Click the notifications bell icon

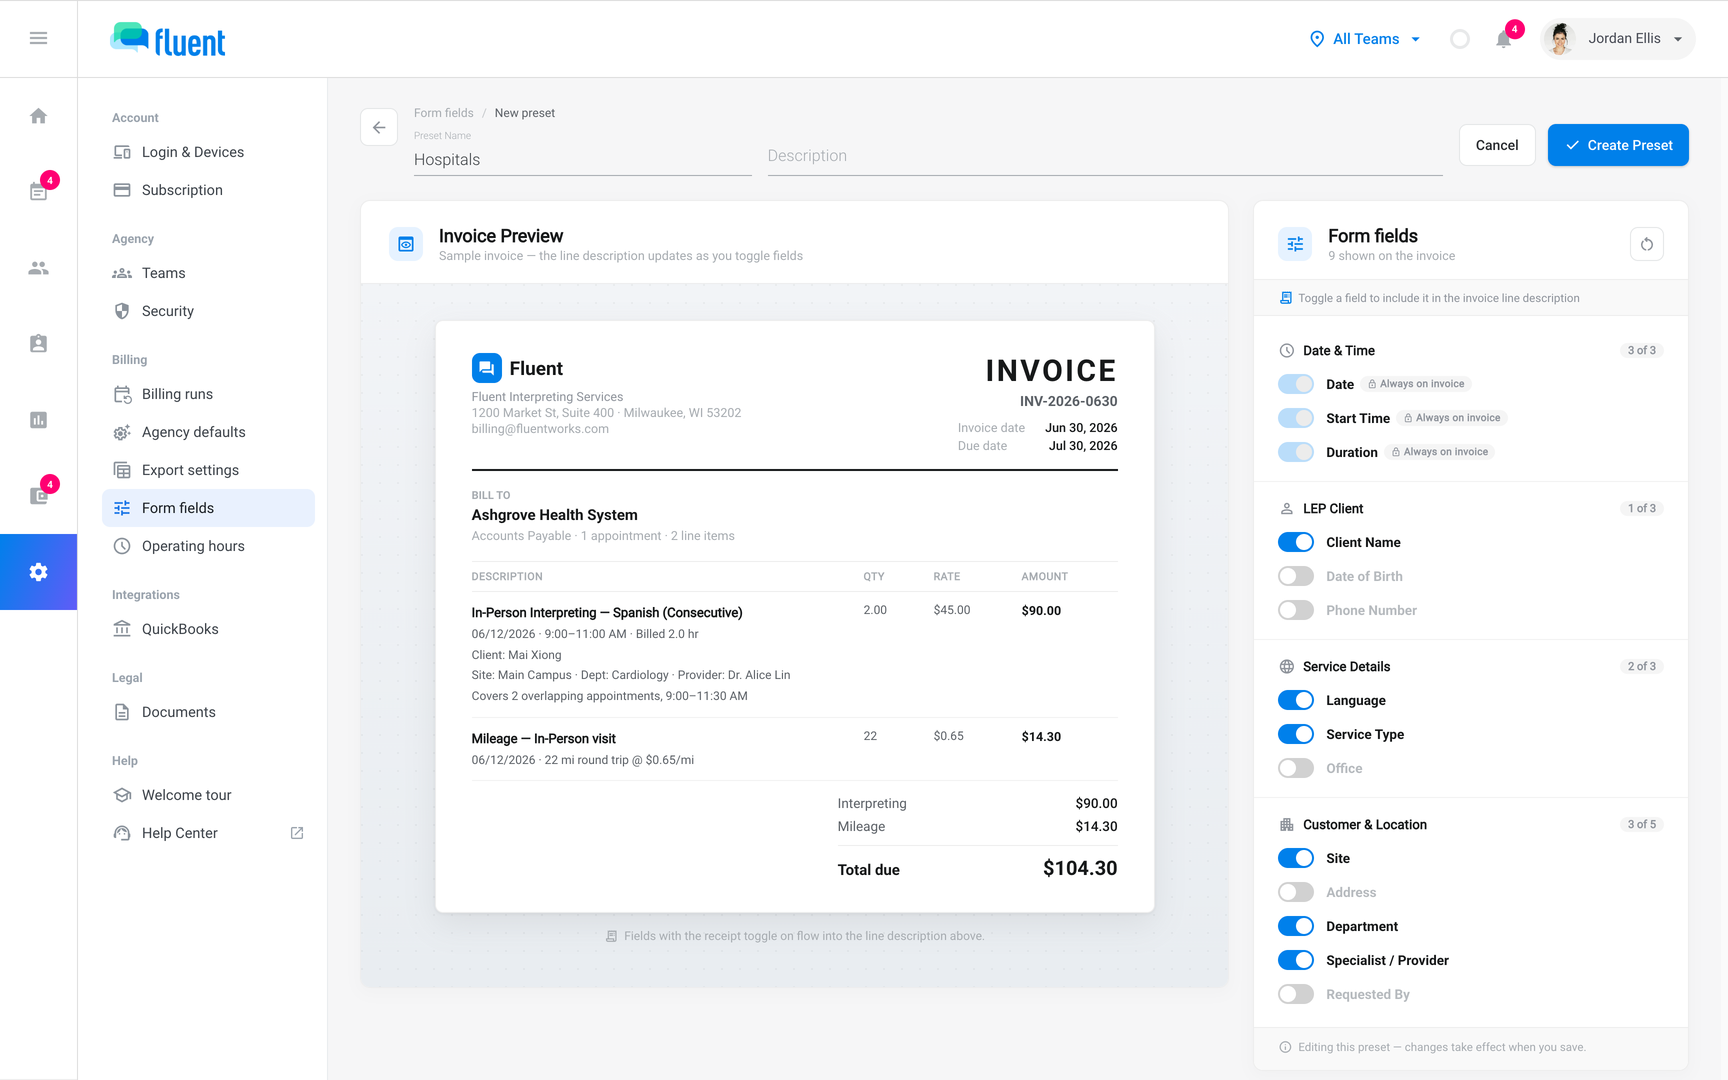tap(1503, 39)
